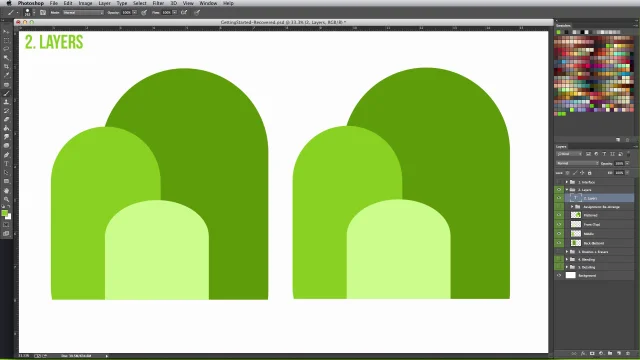
Task: Open the Filter menu
Action: tap(158, 3)
